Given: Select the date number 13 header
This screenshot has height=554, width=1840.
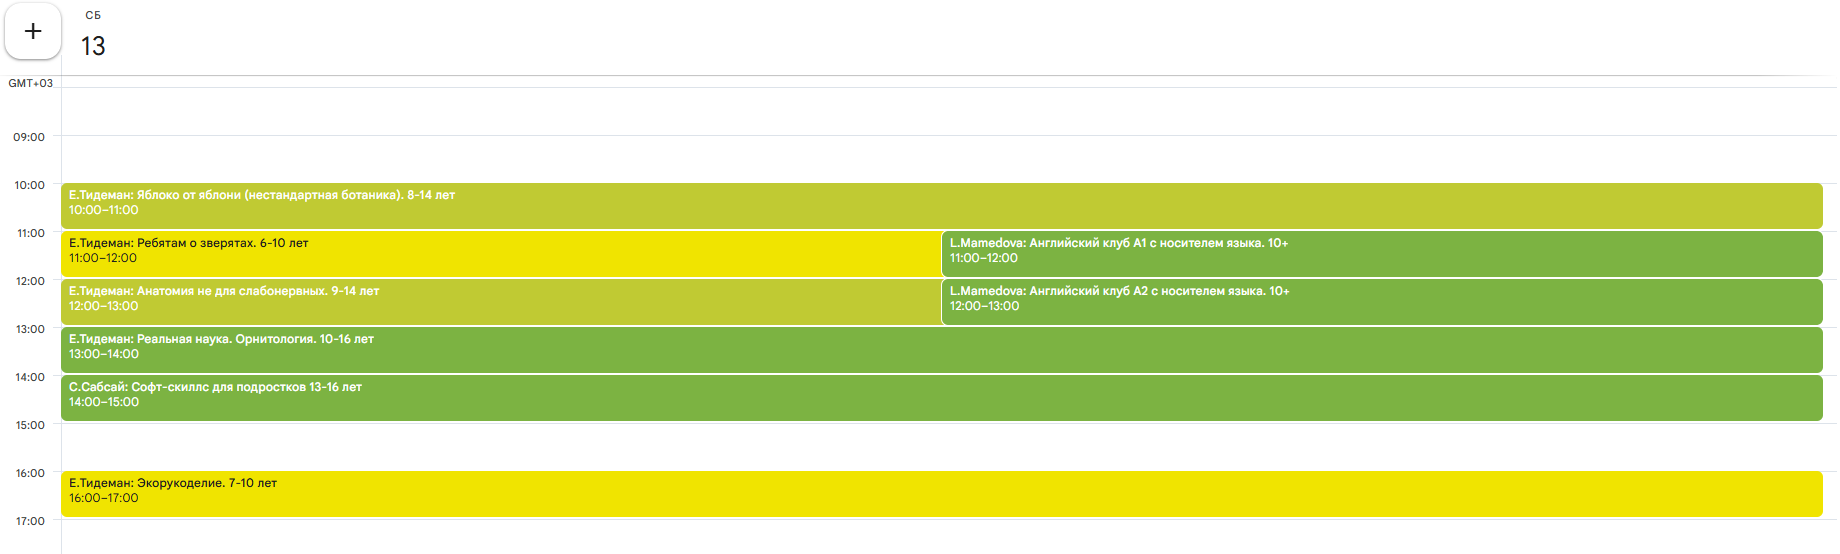Looking at the screenshot, I should click(x=93, y=46).
